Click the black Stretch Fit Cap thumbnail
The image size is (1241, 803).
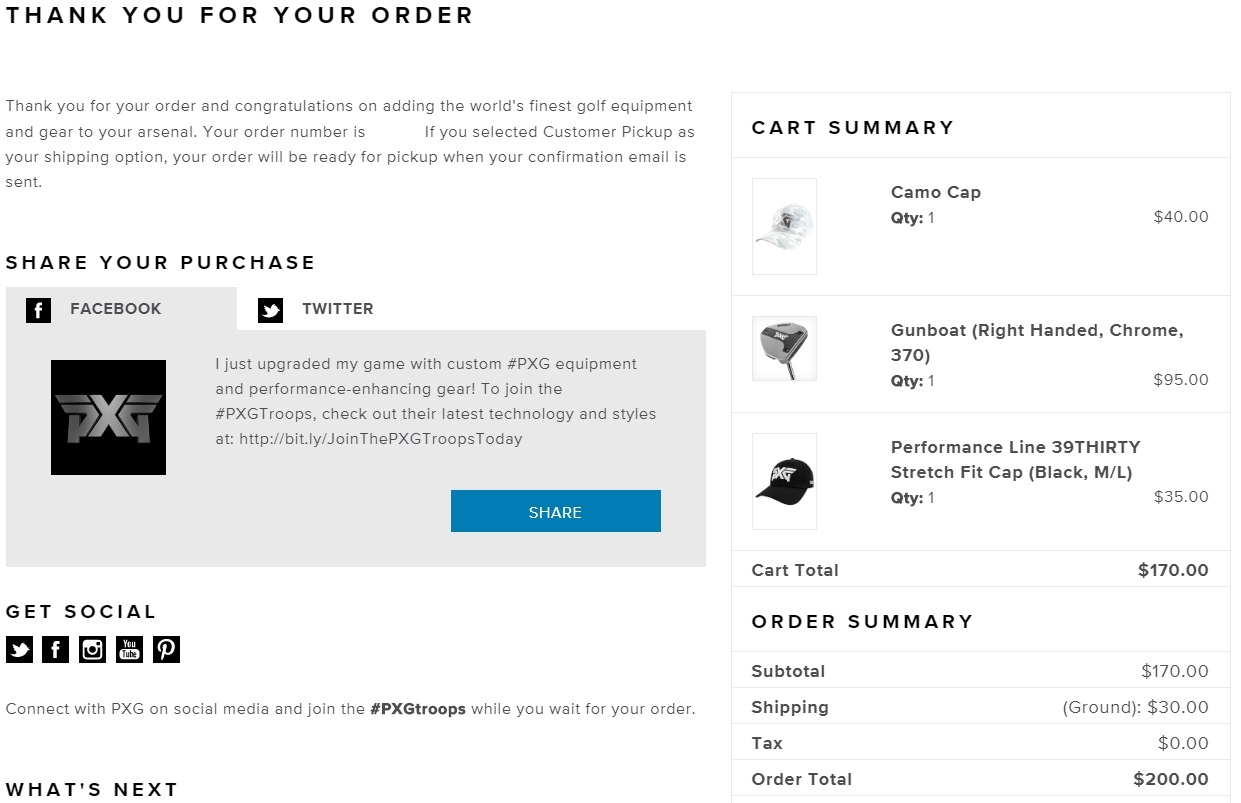tap(784, 481)
